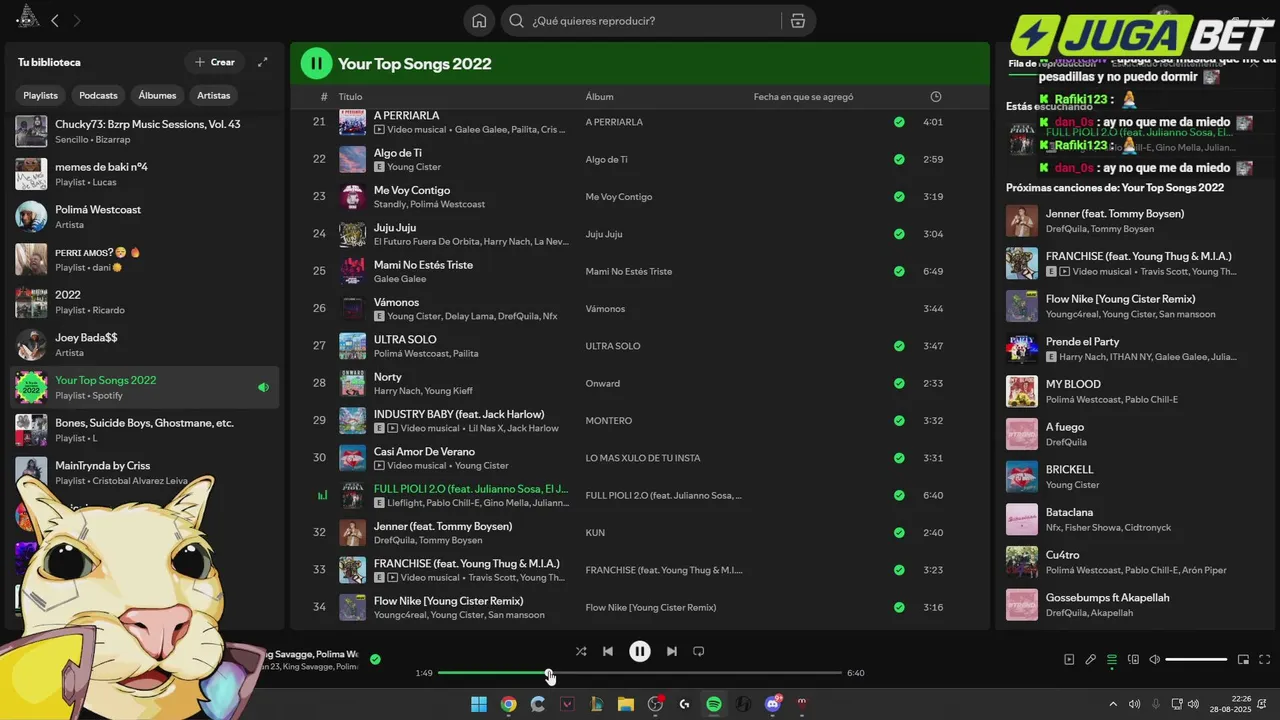Select the Podcasts filter chip

point(98,95)
